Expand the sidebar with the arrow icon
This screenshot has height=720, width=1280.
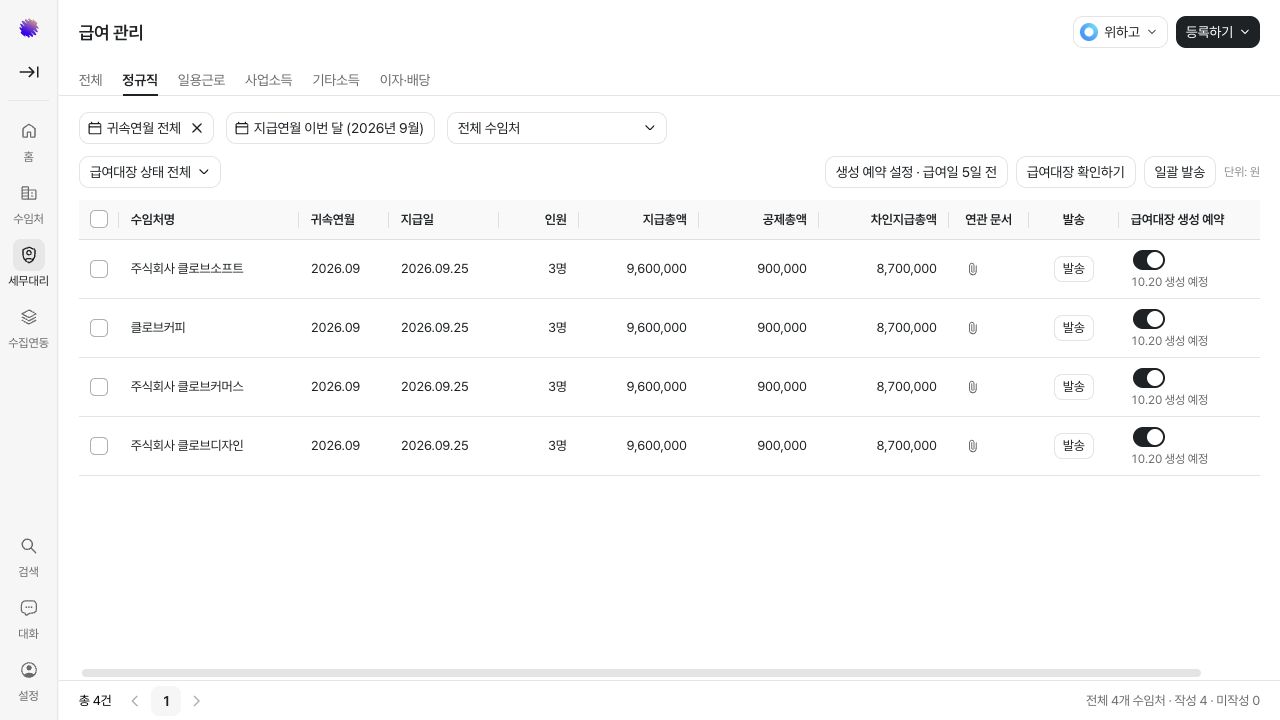pos(29,72)
